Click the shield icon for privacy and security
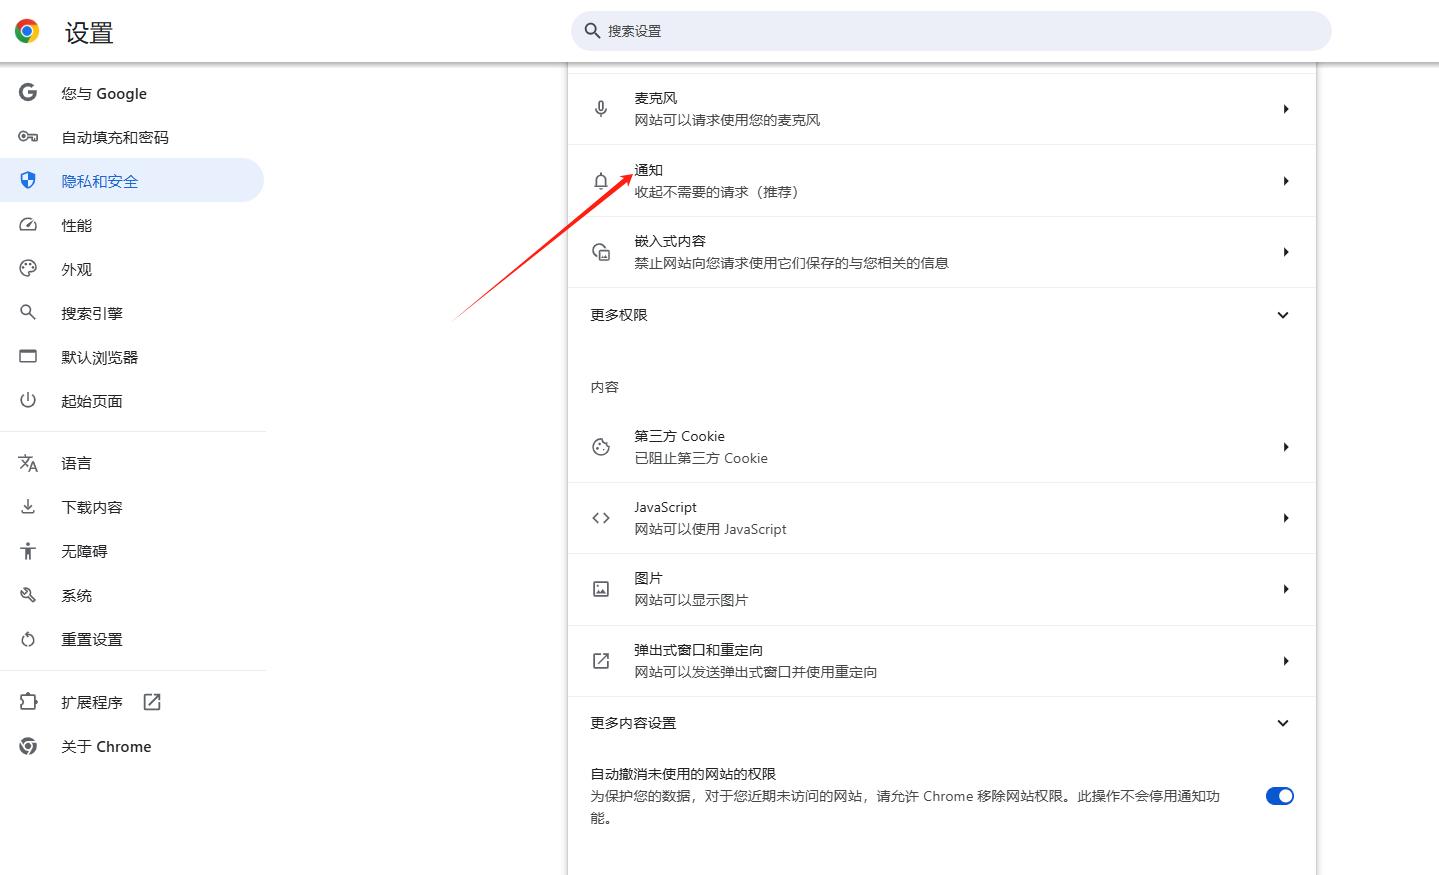The width and height of the screenshot is (1439, 875). [28, 181]
